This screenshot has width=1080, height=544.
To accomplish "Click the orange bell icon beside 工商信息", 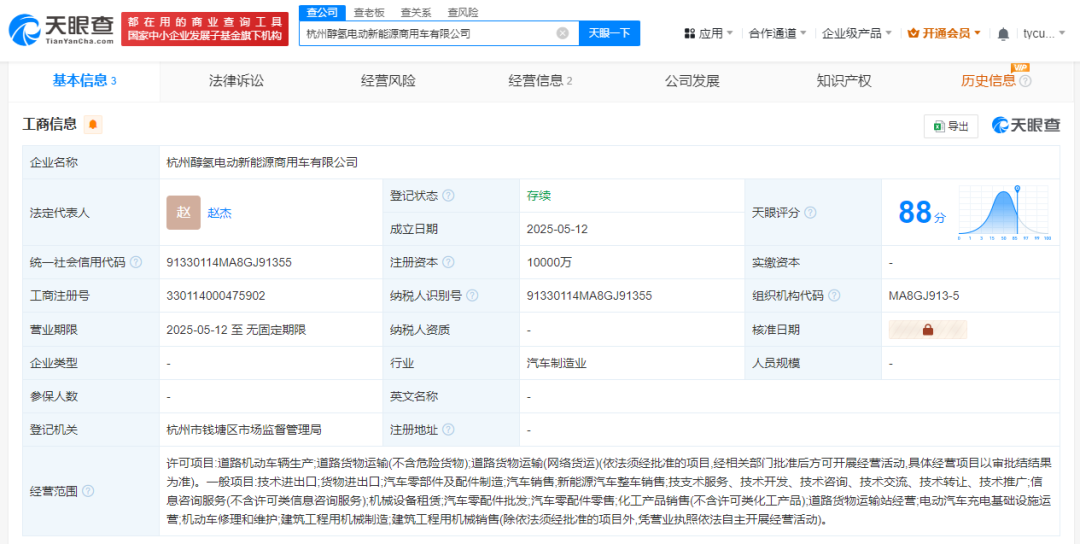I will [x=93, y=125].
